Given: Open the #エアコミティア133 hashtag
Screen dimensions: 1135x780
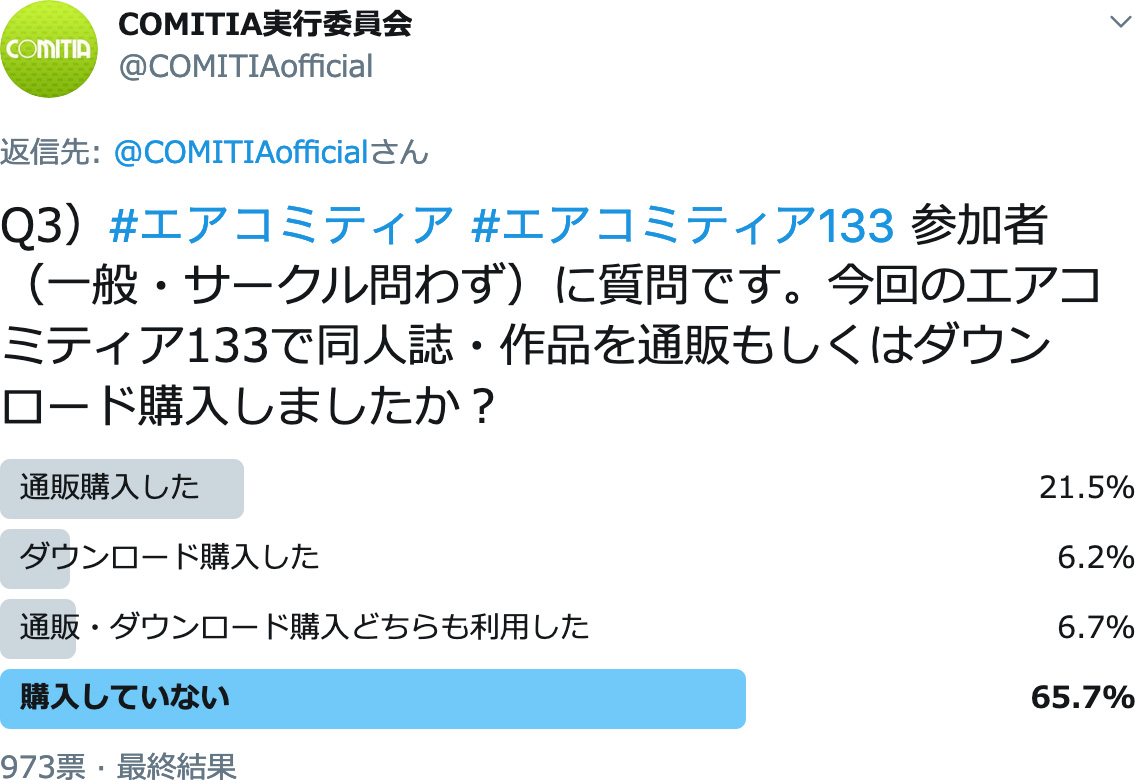Looking at the screenshot, I should click(x=681, y=227).
